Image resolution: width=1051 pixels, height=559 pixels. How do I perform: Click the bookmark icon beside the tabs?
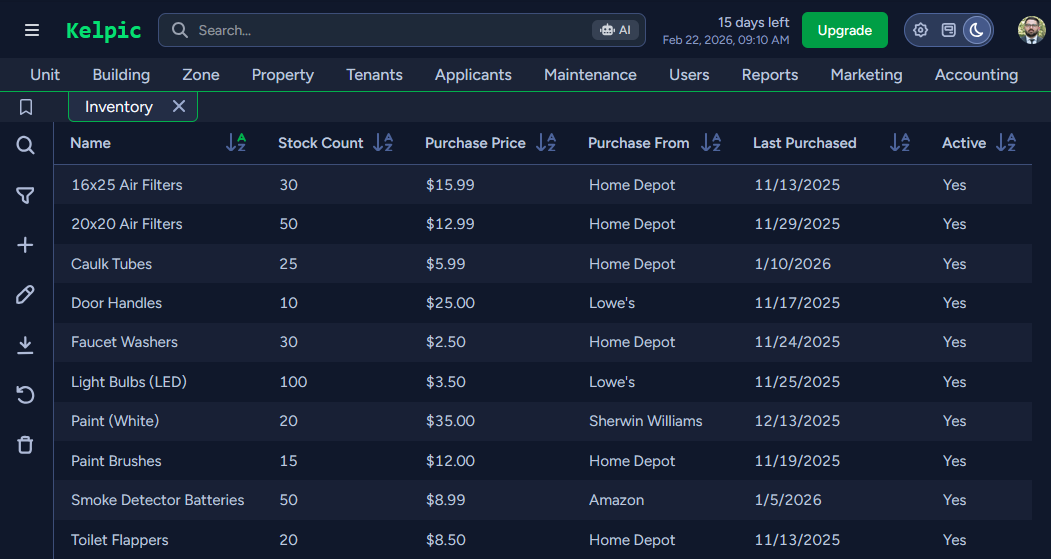click(26, 107)
